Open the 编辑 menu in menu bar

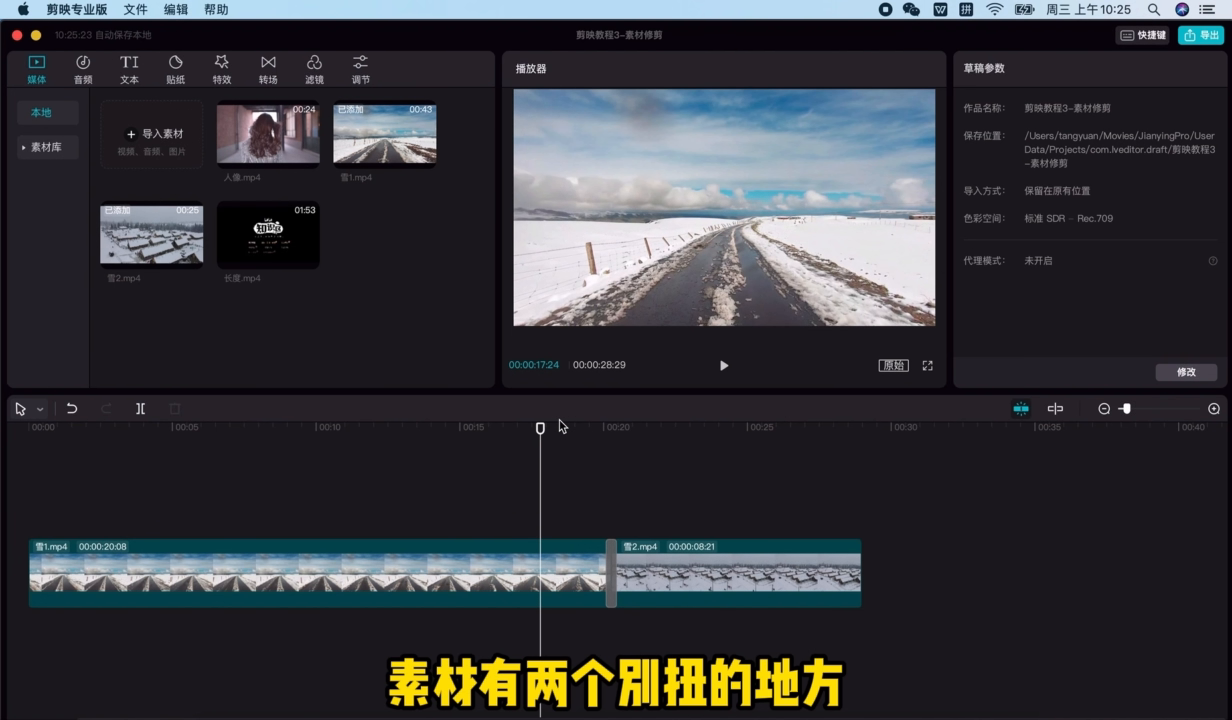[176, 9]
